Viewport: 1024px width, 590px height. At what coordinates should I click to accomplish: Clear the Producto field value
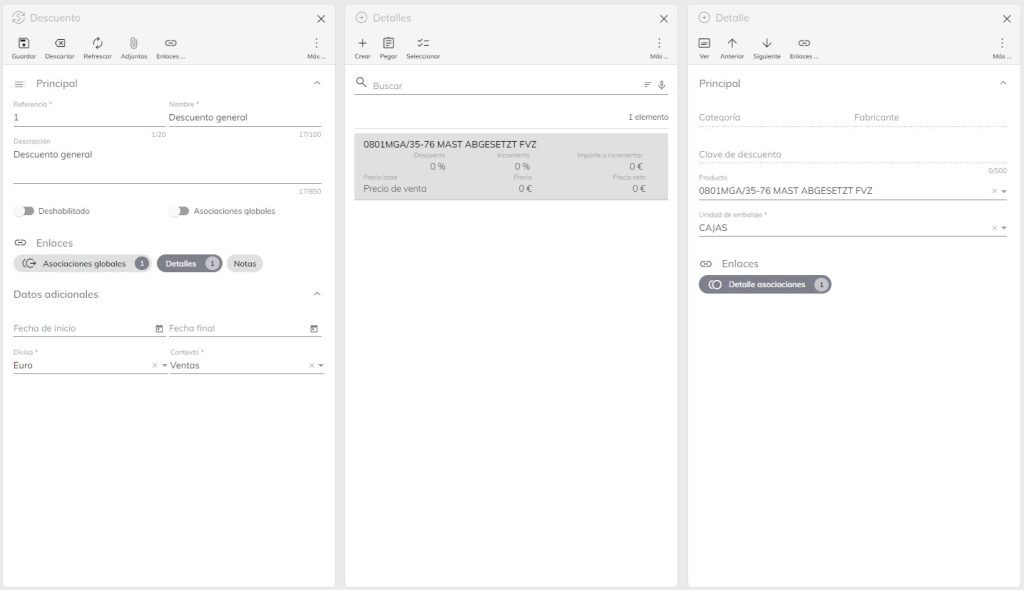click(995, 191)
